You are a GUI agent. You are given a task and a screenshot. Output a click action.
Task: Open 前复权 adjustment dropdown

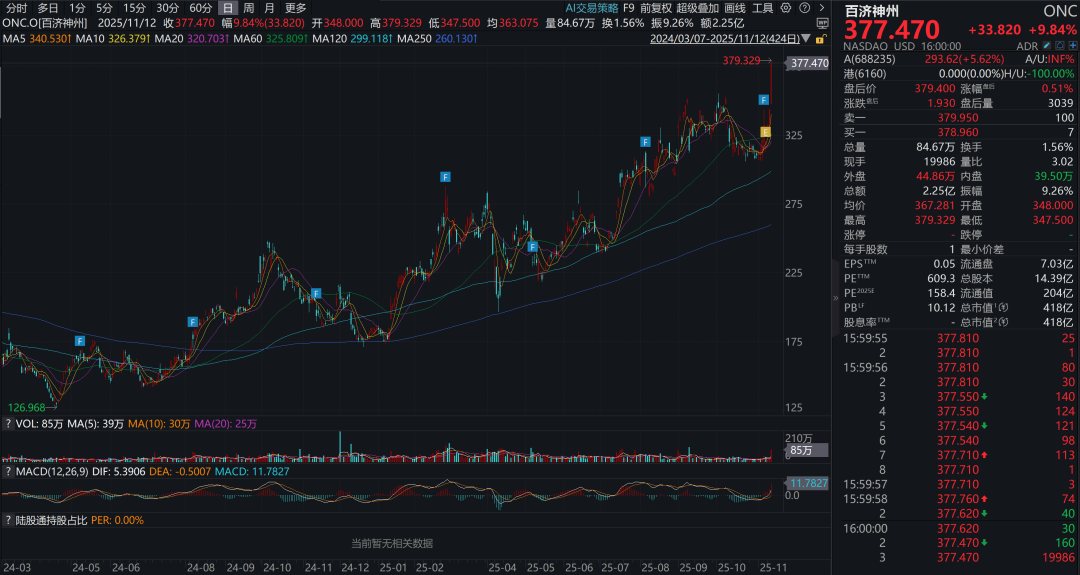[x=656, y=8]
